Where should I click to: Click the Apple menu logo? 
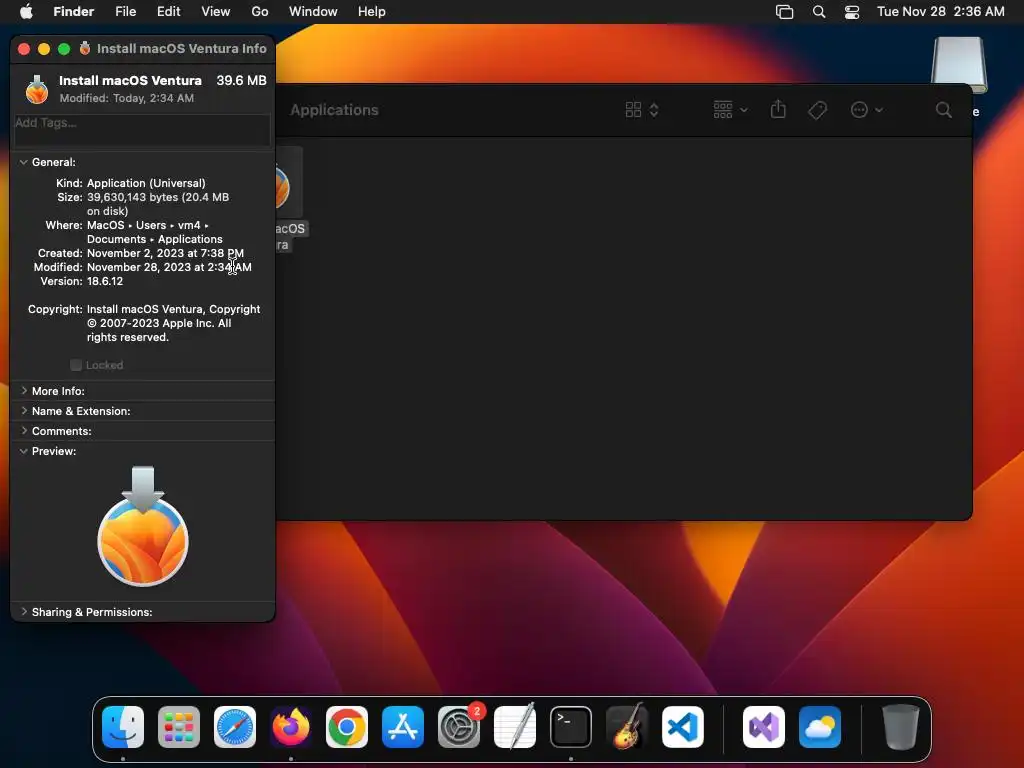point(26,11)
